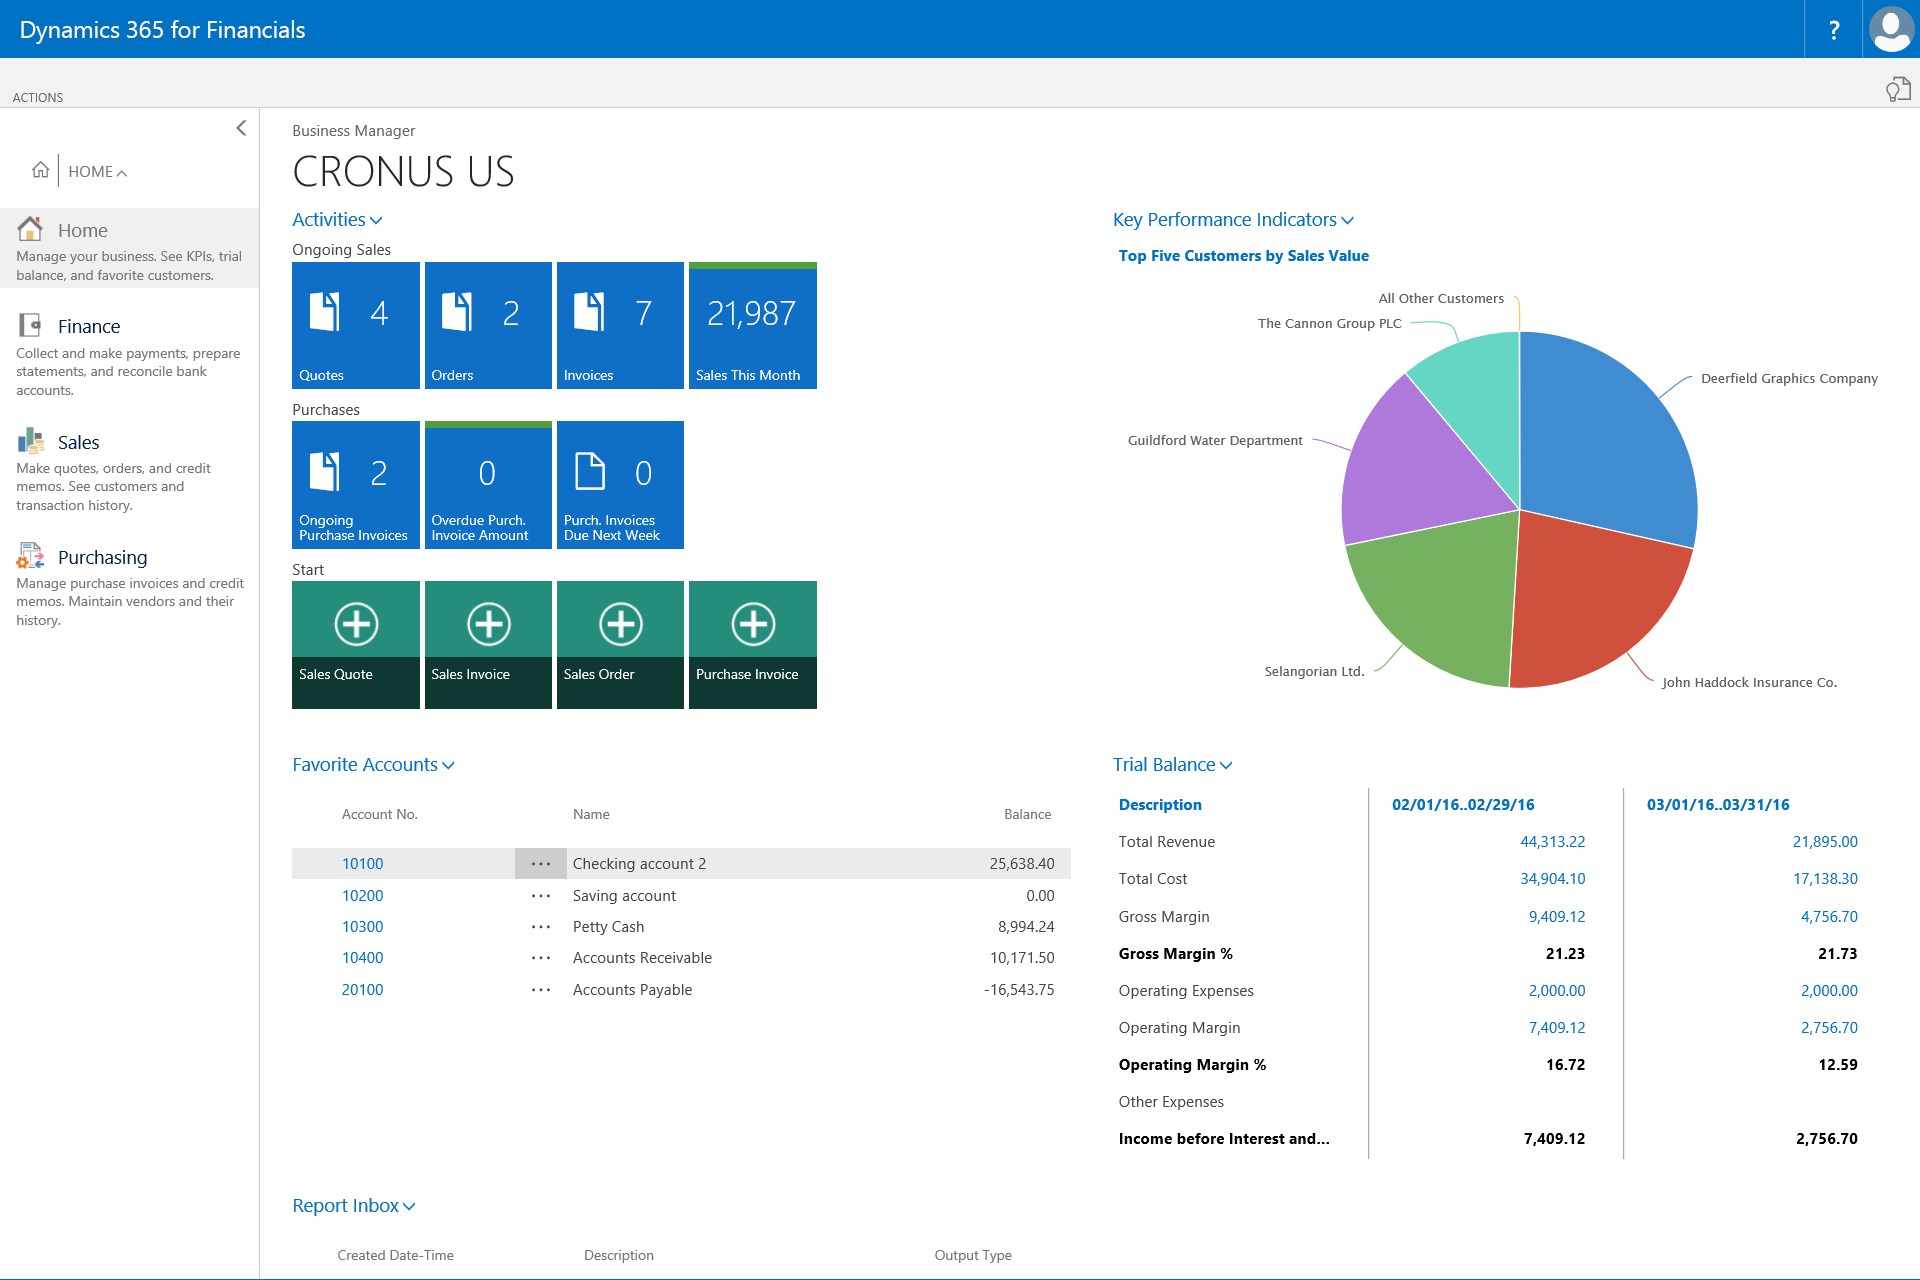Create a new Sales Order with the plus tile

tap(620, 645)
